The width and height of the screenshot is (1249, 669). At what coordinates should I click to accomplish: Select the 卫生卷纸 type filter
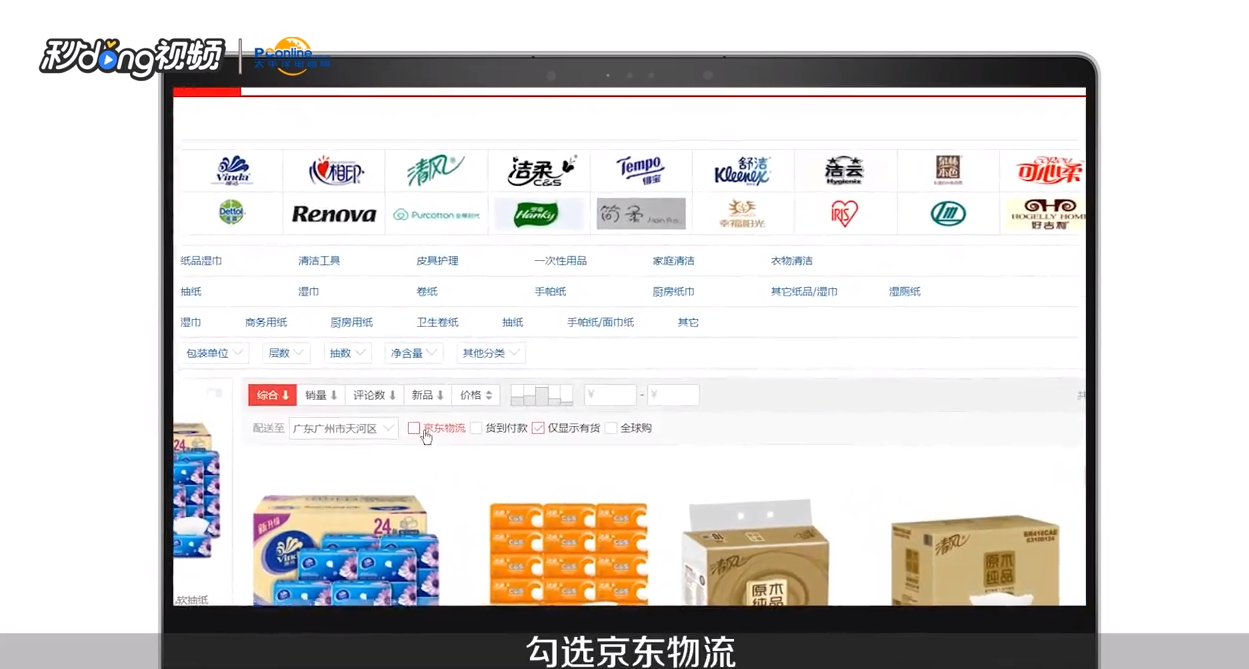click(x=437, y=323)
